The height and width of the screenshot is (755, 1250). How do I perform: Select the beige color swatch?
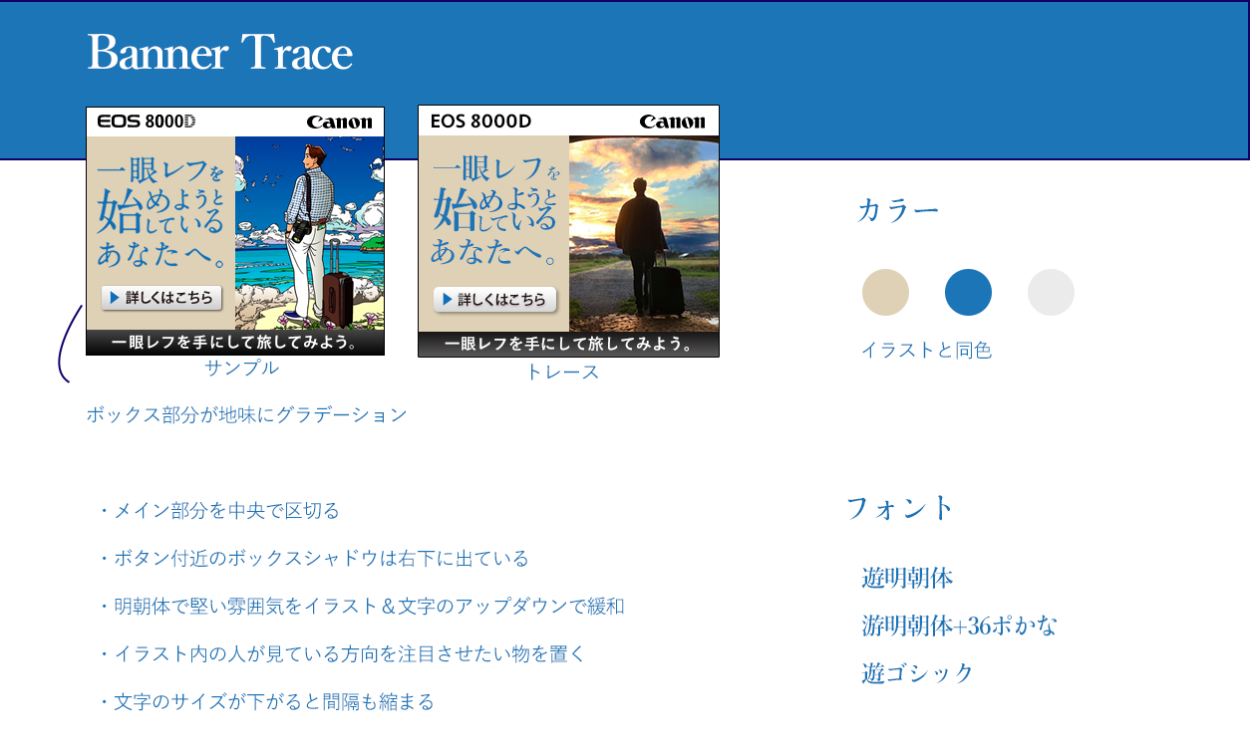coord(885,292)
